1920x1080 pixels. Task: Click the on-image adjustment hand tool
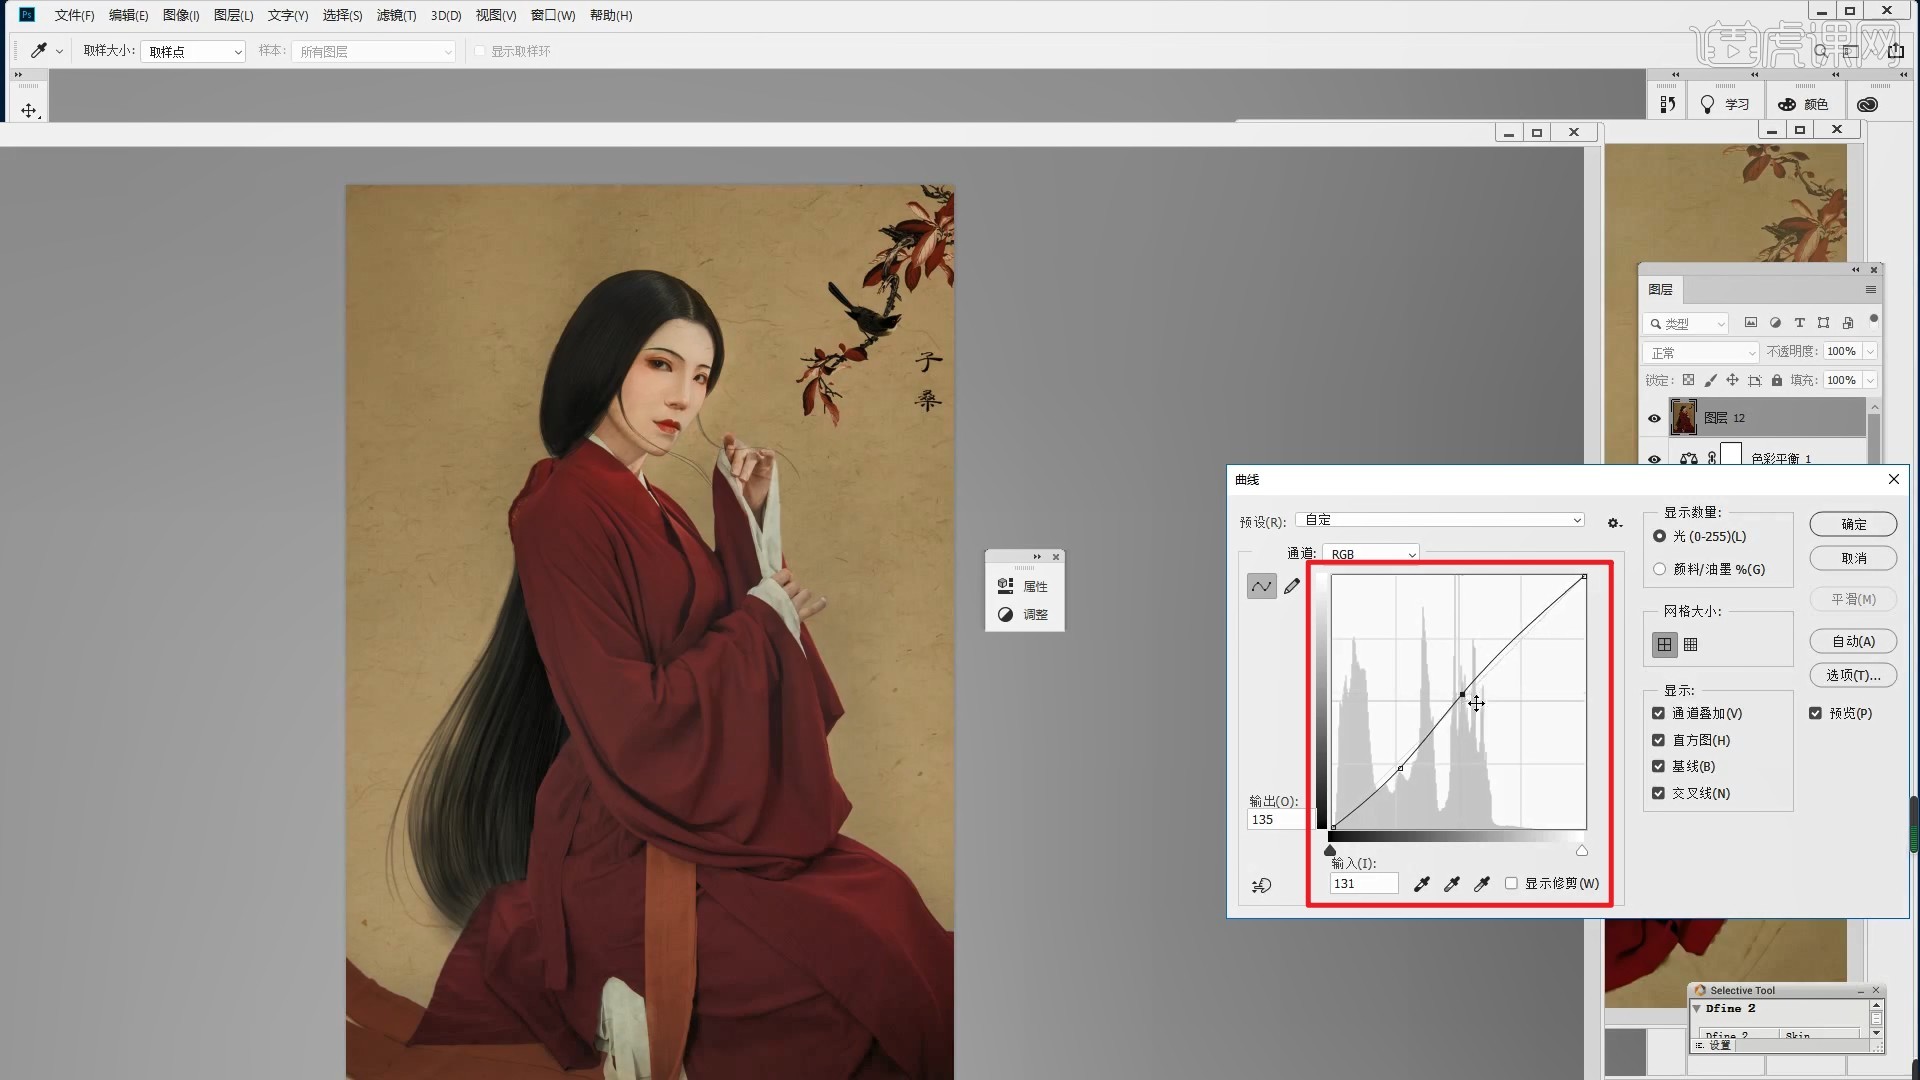1262,886
